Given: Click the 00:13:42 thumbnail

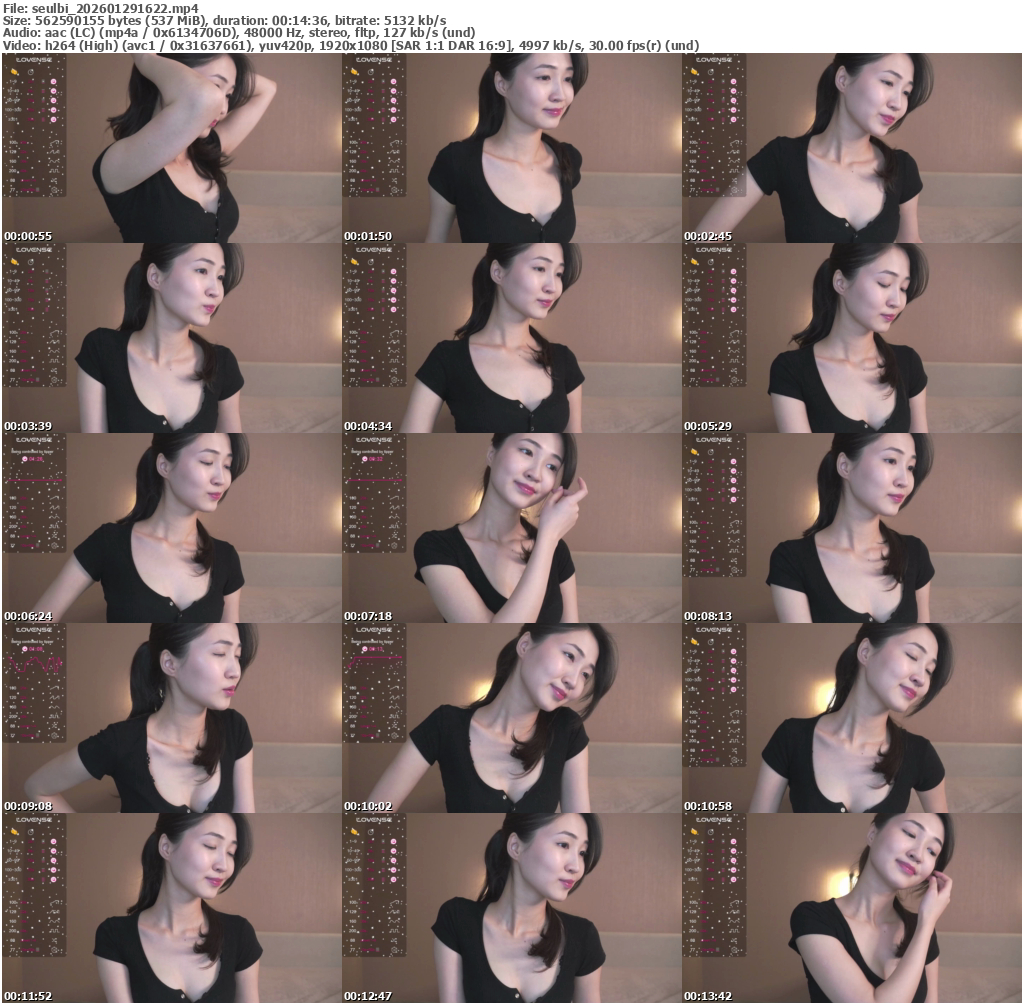Looking at the screenshot, I should point(852,908).
